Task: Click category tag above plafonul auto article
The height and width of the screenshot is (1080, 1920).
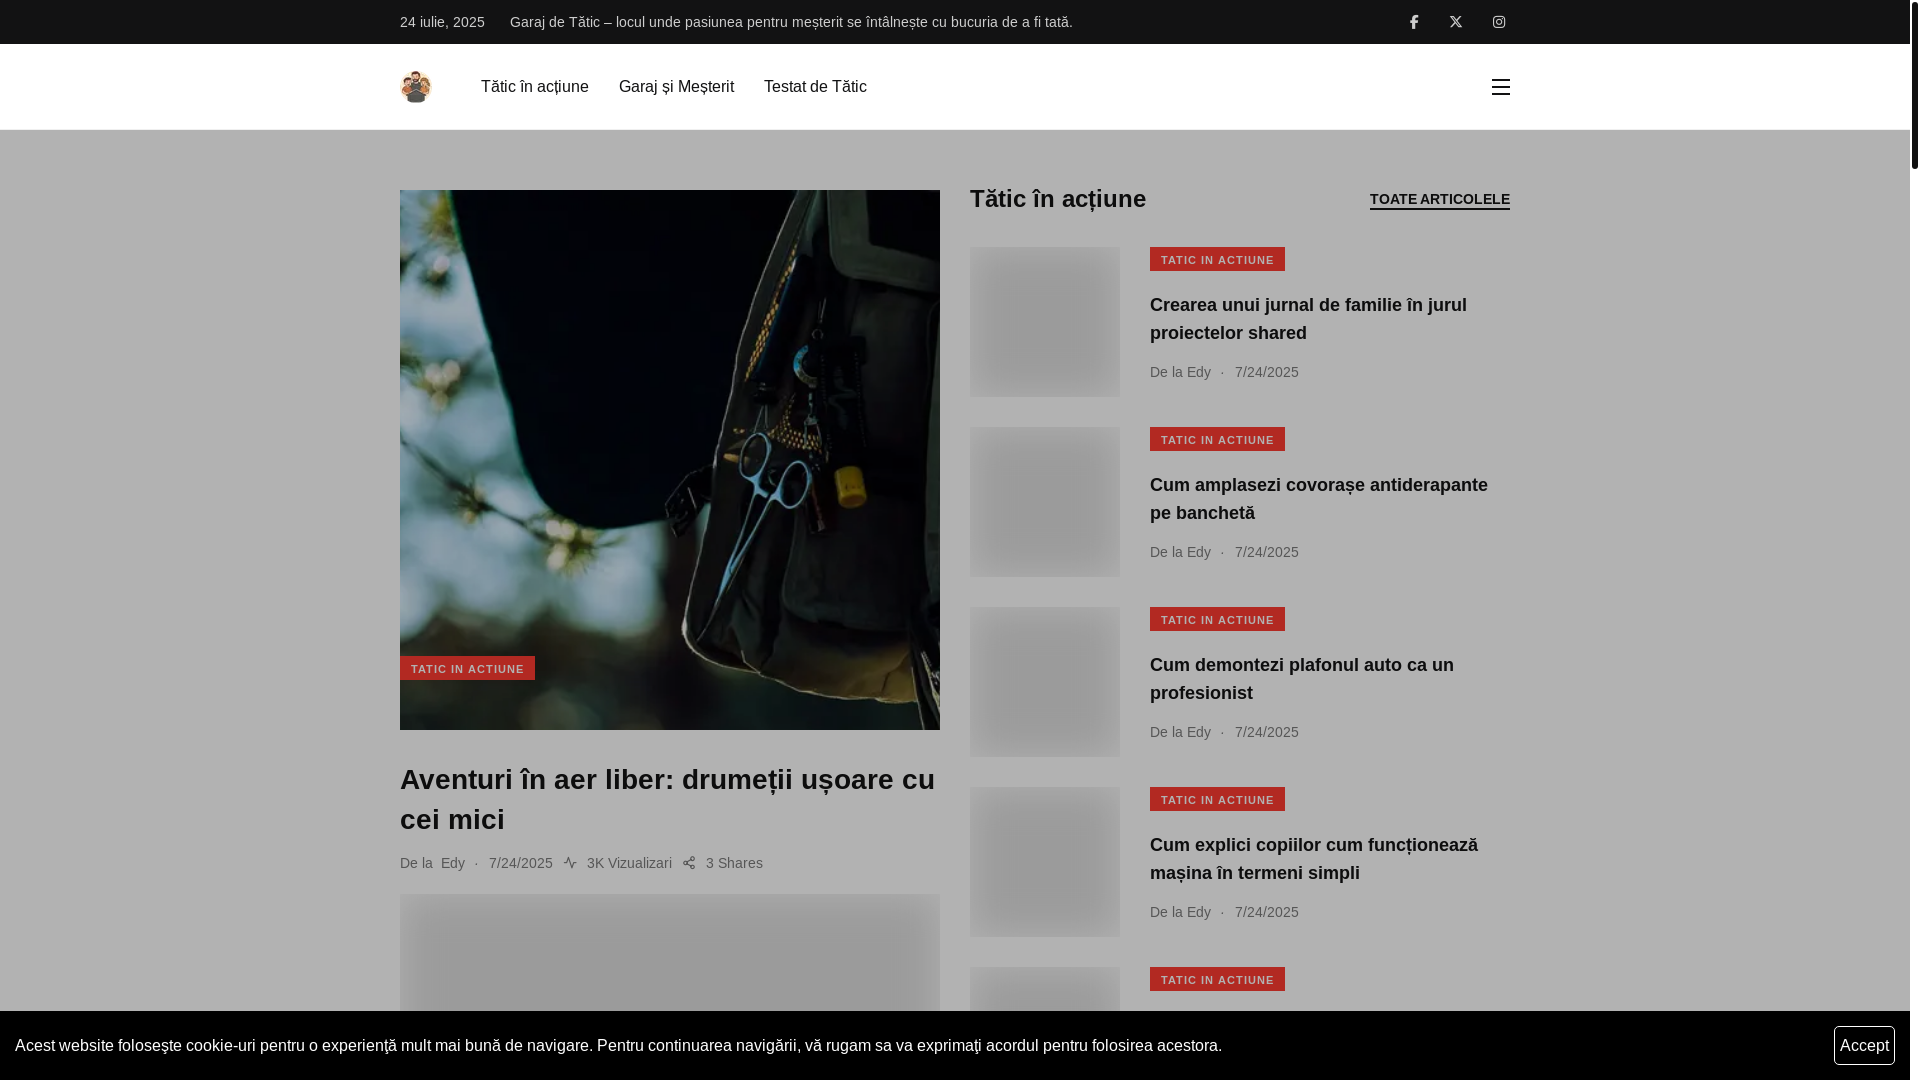Action: 1217,619
